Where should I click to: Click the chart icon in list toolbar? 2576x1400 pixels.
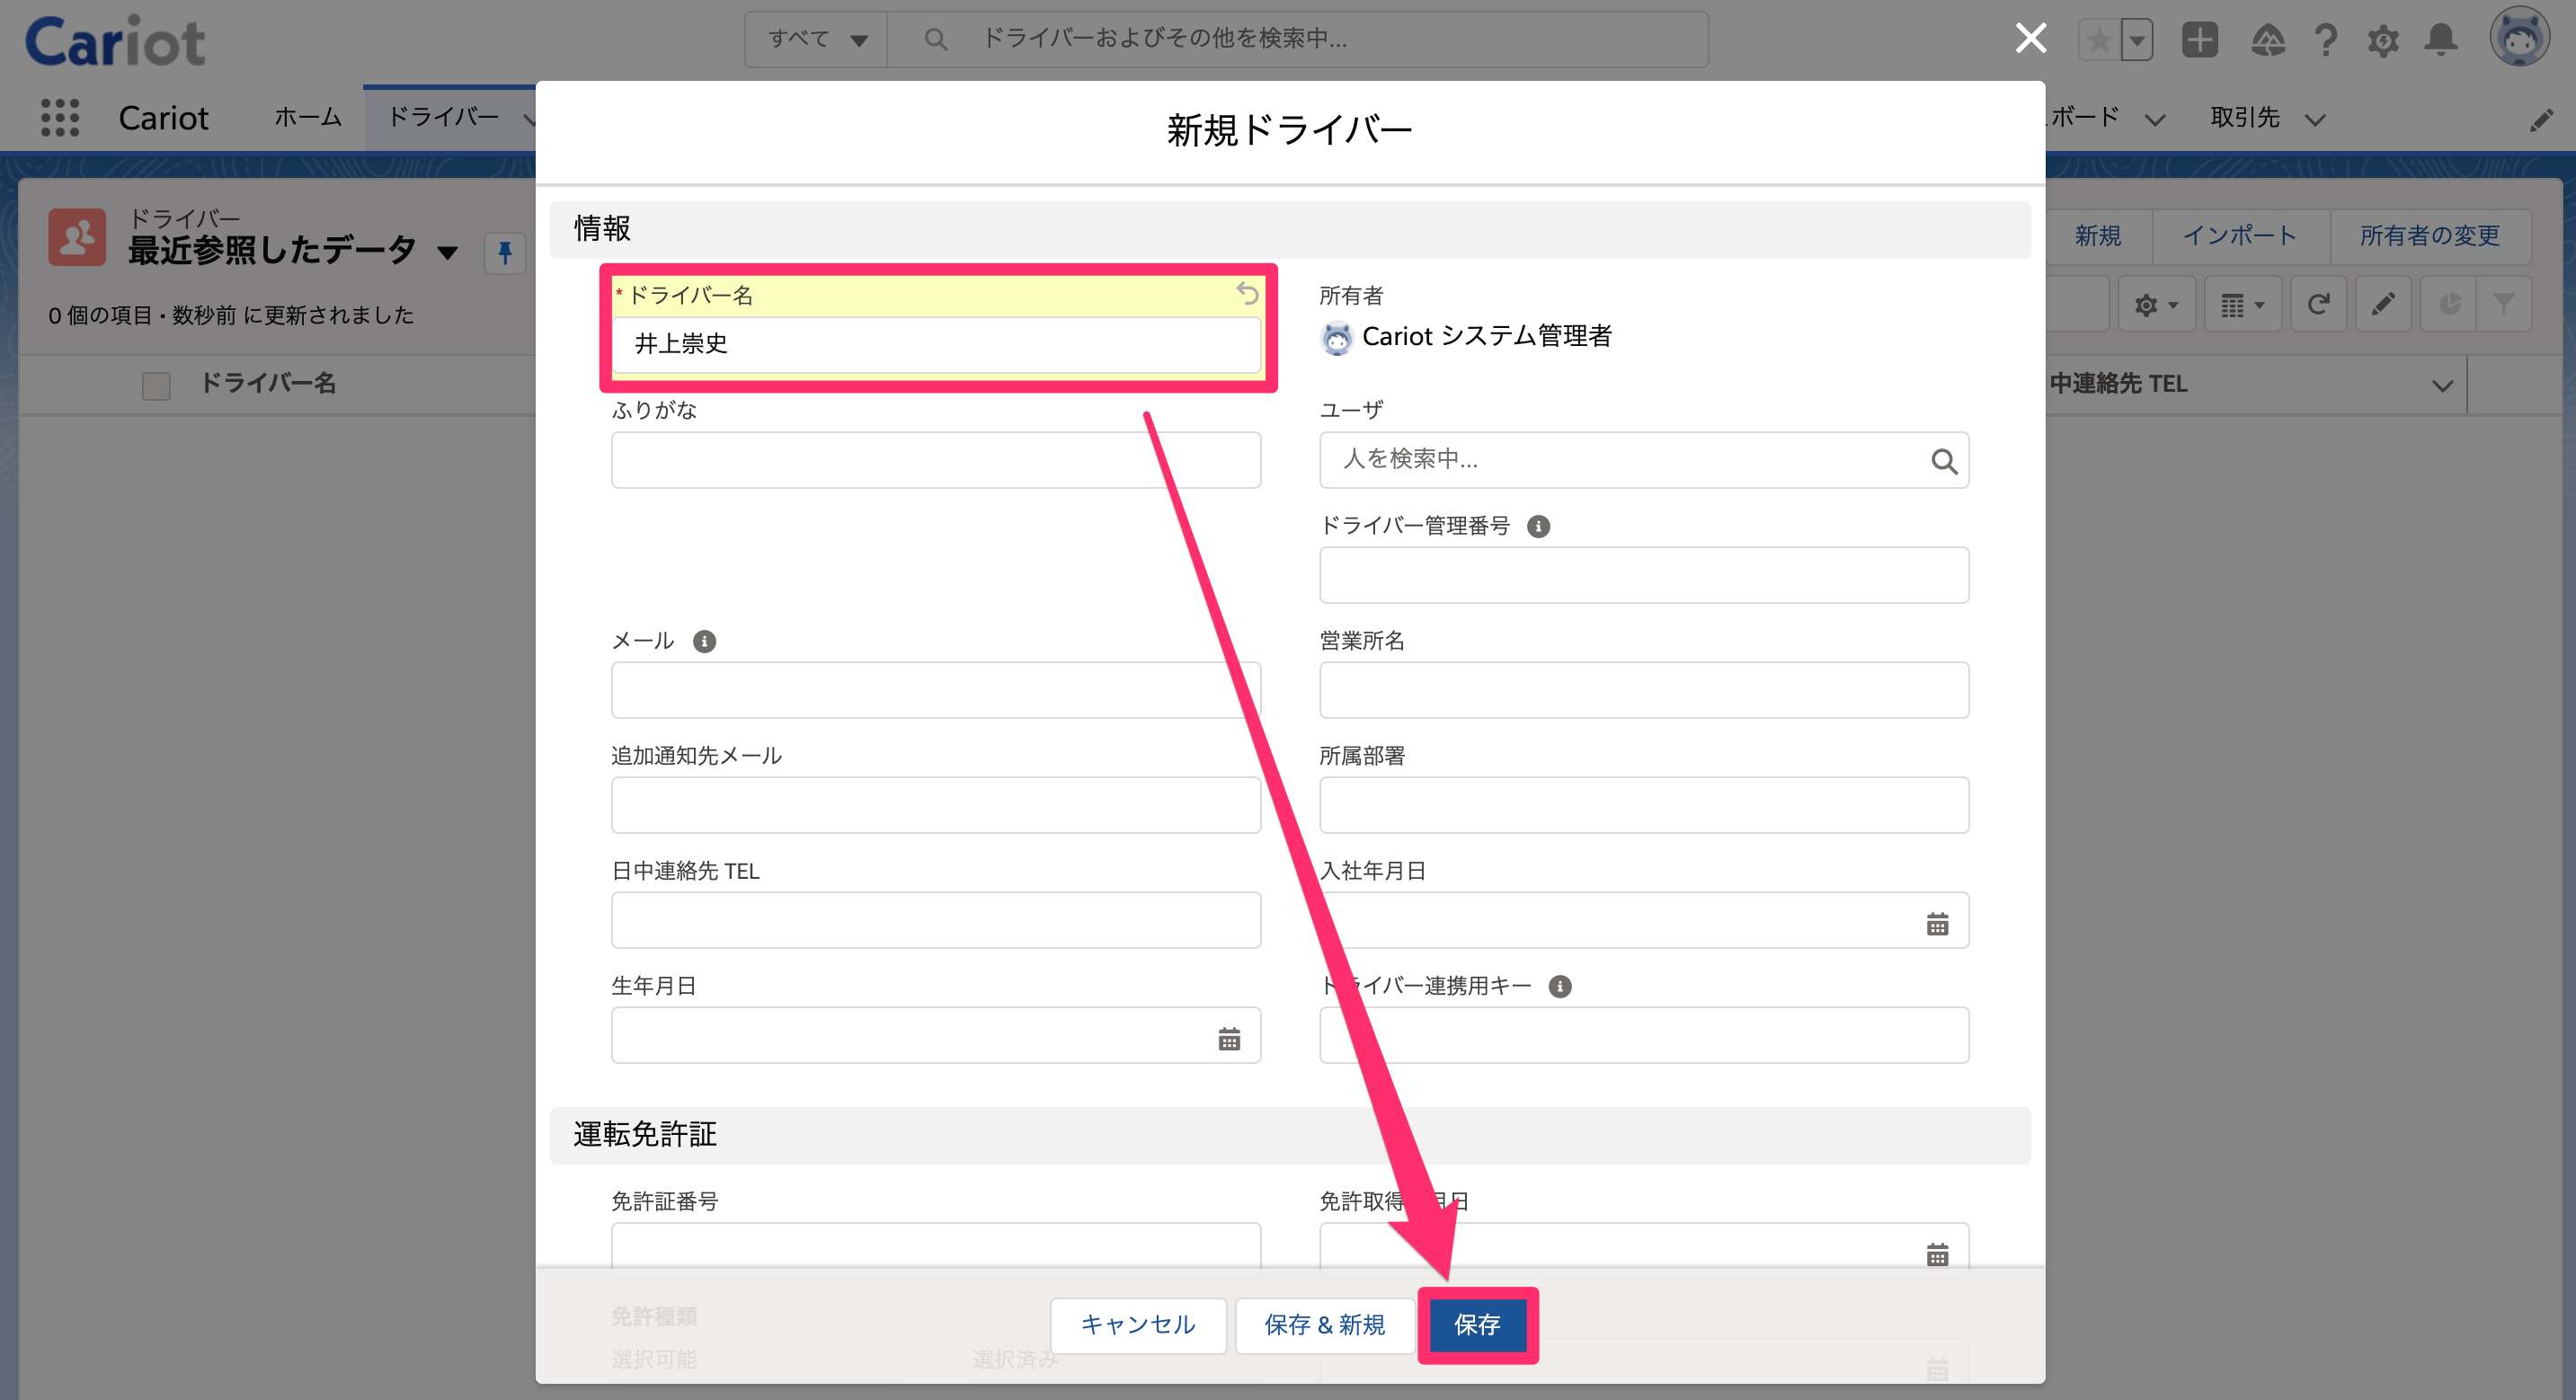coord(2448,305)
